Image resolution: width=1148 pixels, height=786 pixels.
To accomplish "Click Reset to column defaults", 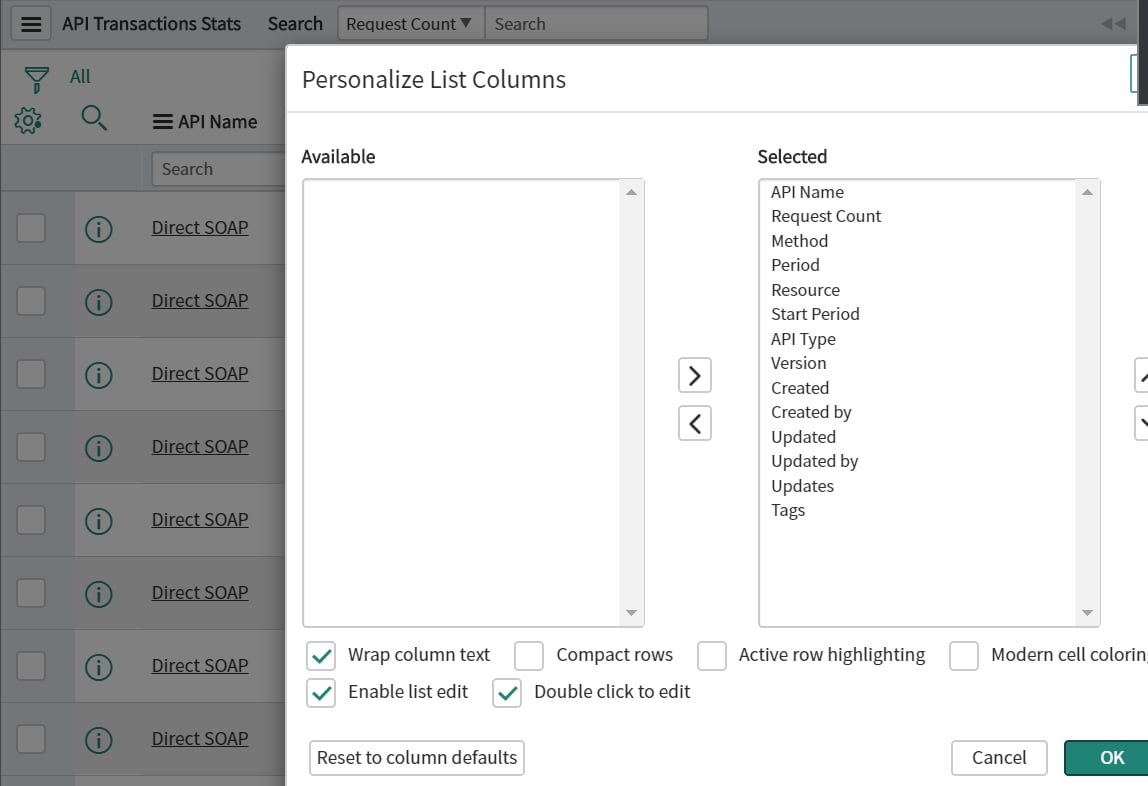I will (x=417, y=757).
